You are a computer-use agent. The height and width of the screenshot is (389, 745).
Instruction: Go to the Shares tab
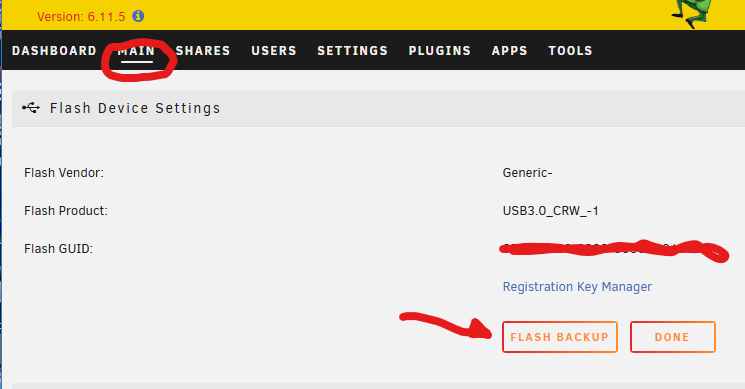click(203, 51)
